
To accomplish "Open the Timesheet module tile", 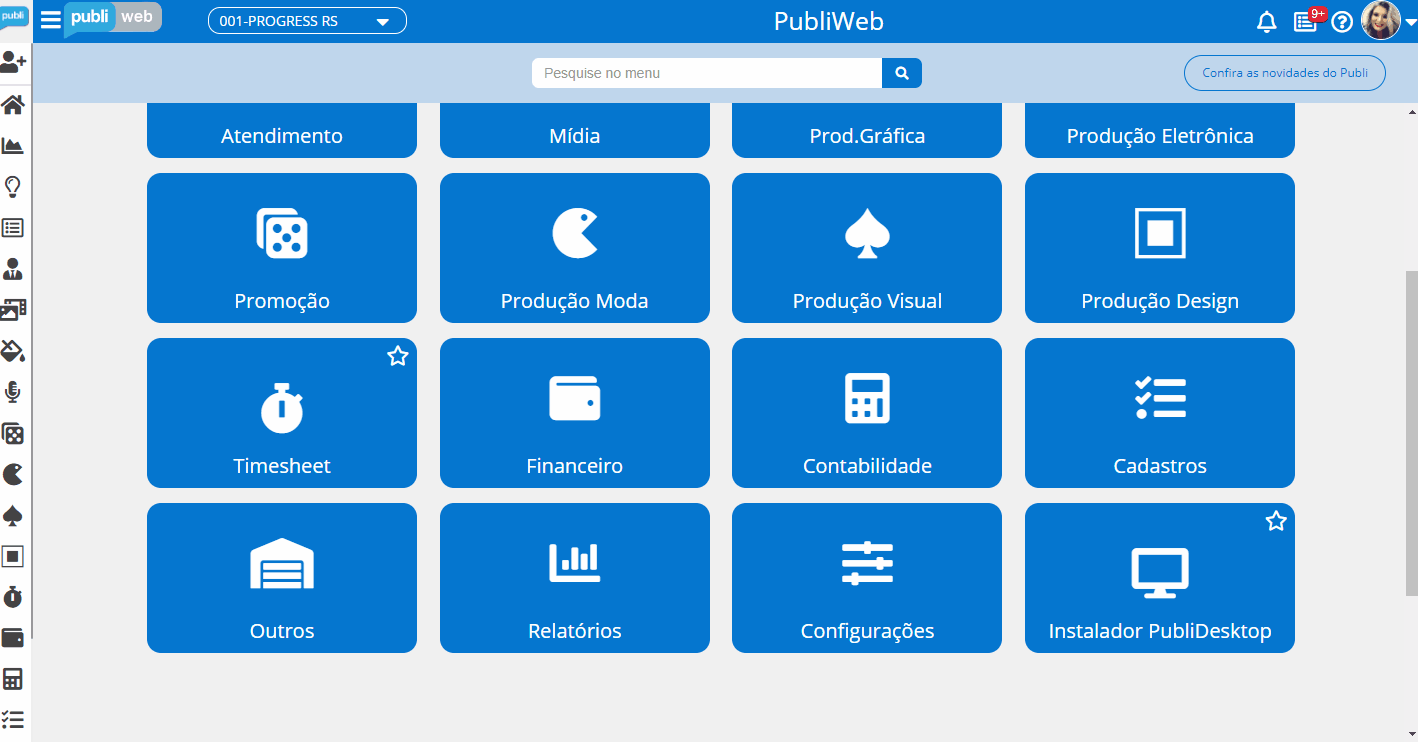I will pyautogui.click(x=282, y=413).
